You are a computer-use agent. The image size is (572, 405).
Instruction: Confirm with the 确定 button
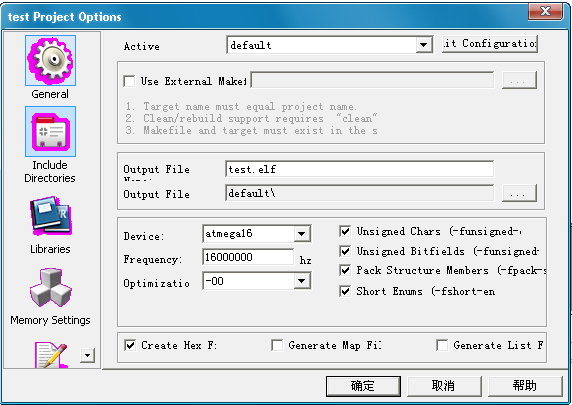click(363, 386)
